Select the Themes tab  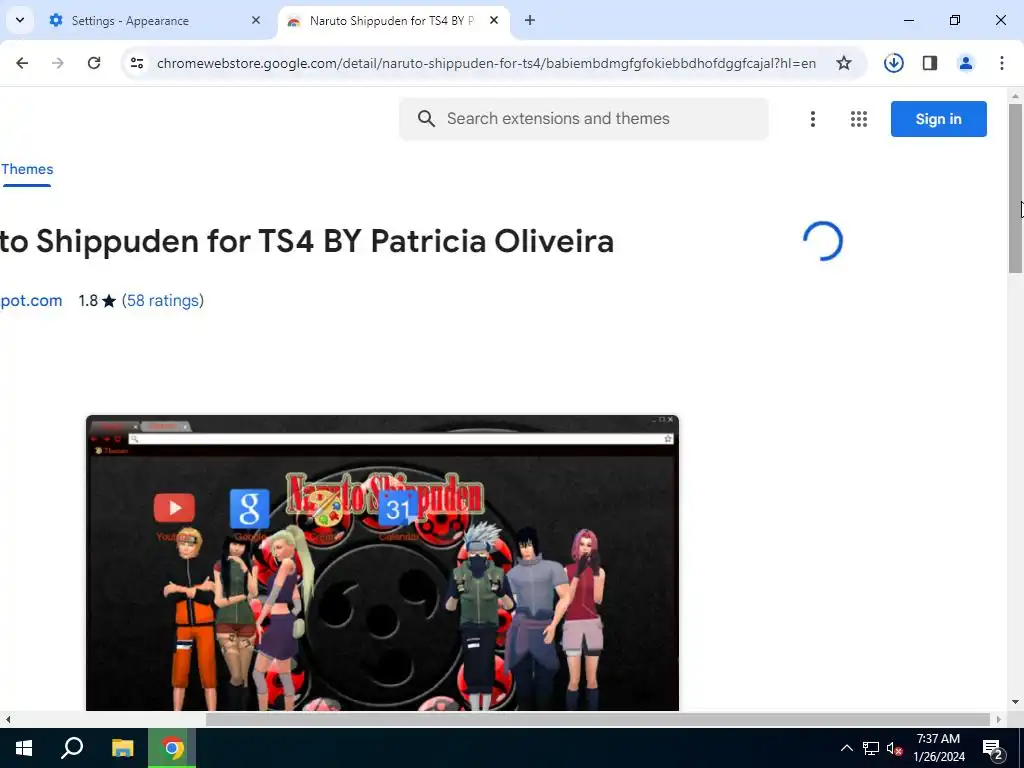click(x=27, y=170)
